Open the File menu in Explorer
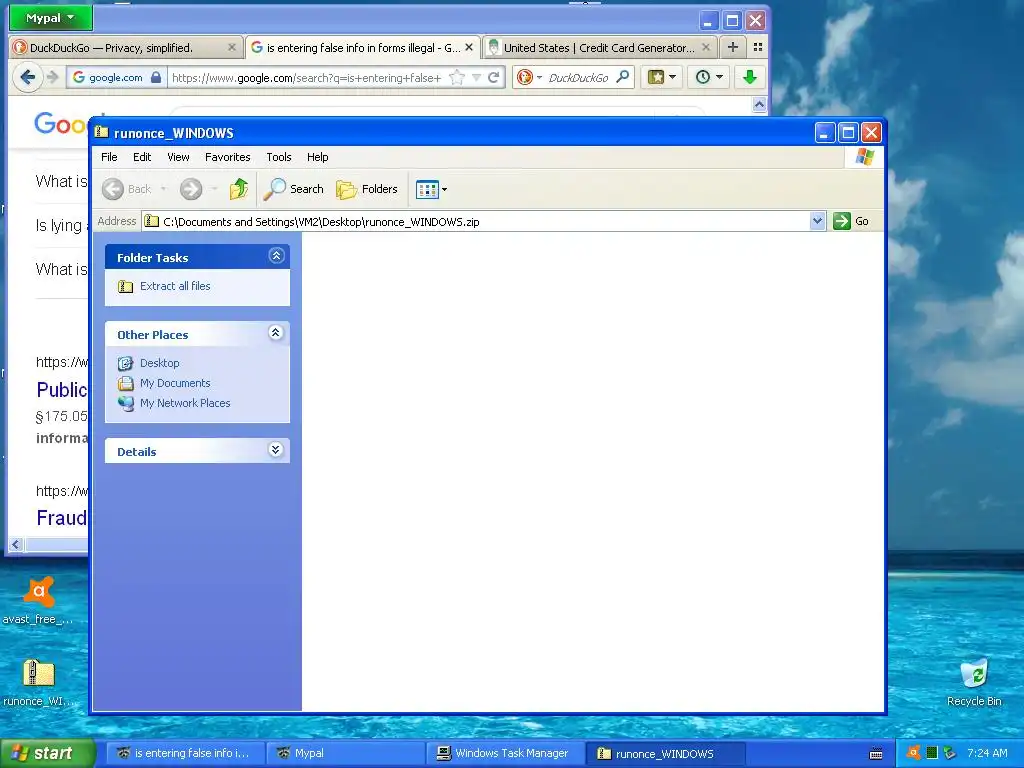This screenshot has height=768, width=1024. coord(109,157)
